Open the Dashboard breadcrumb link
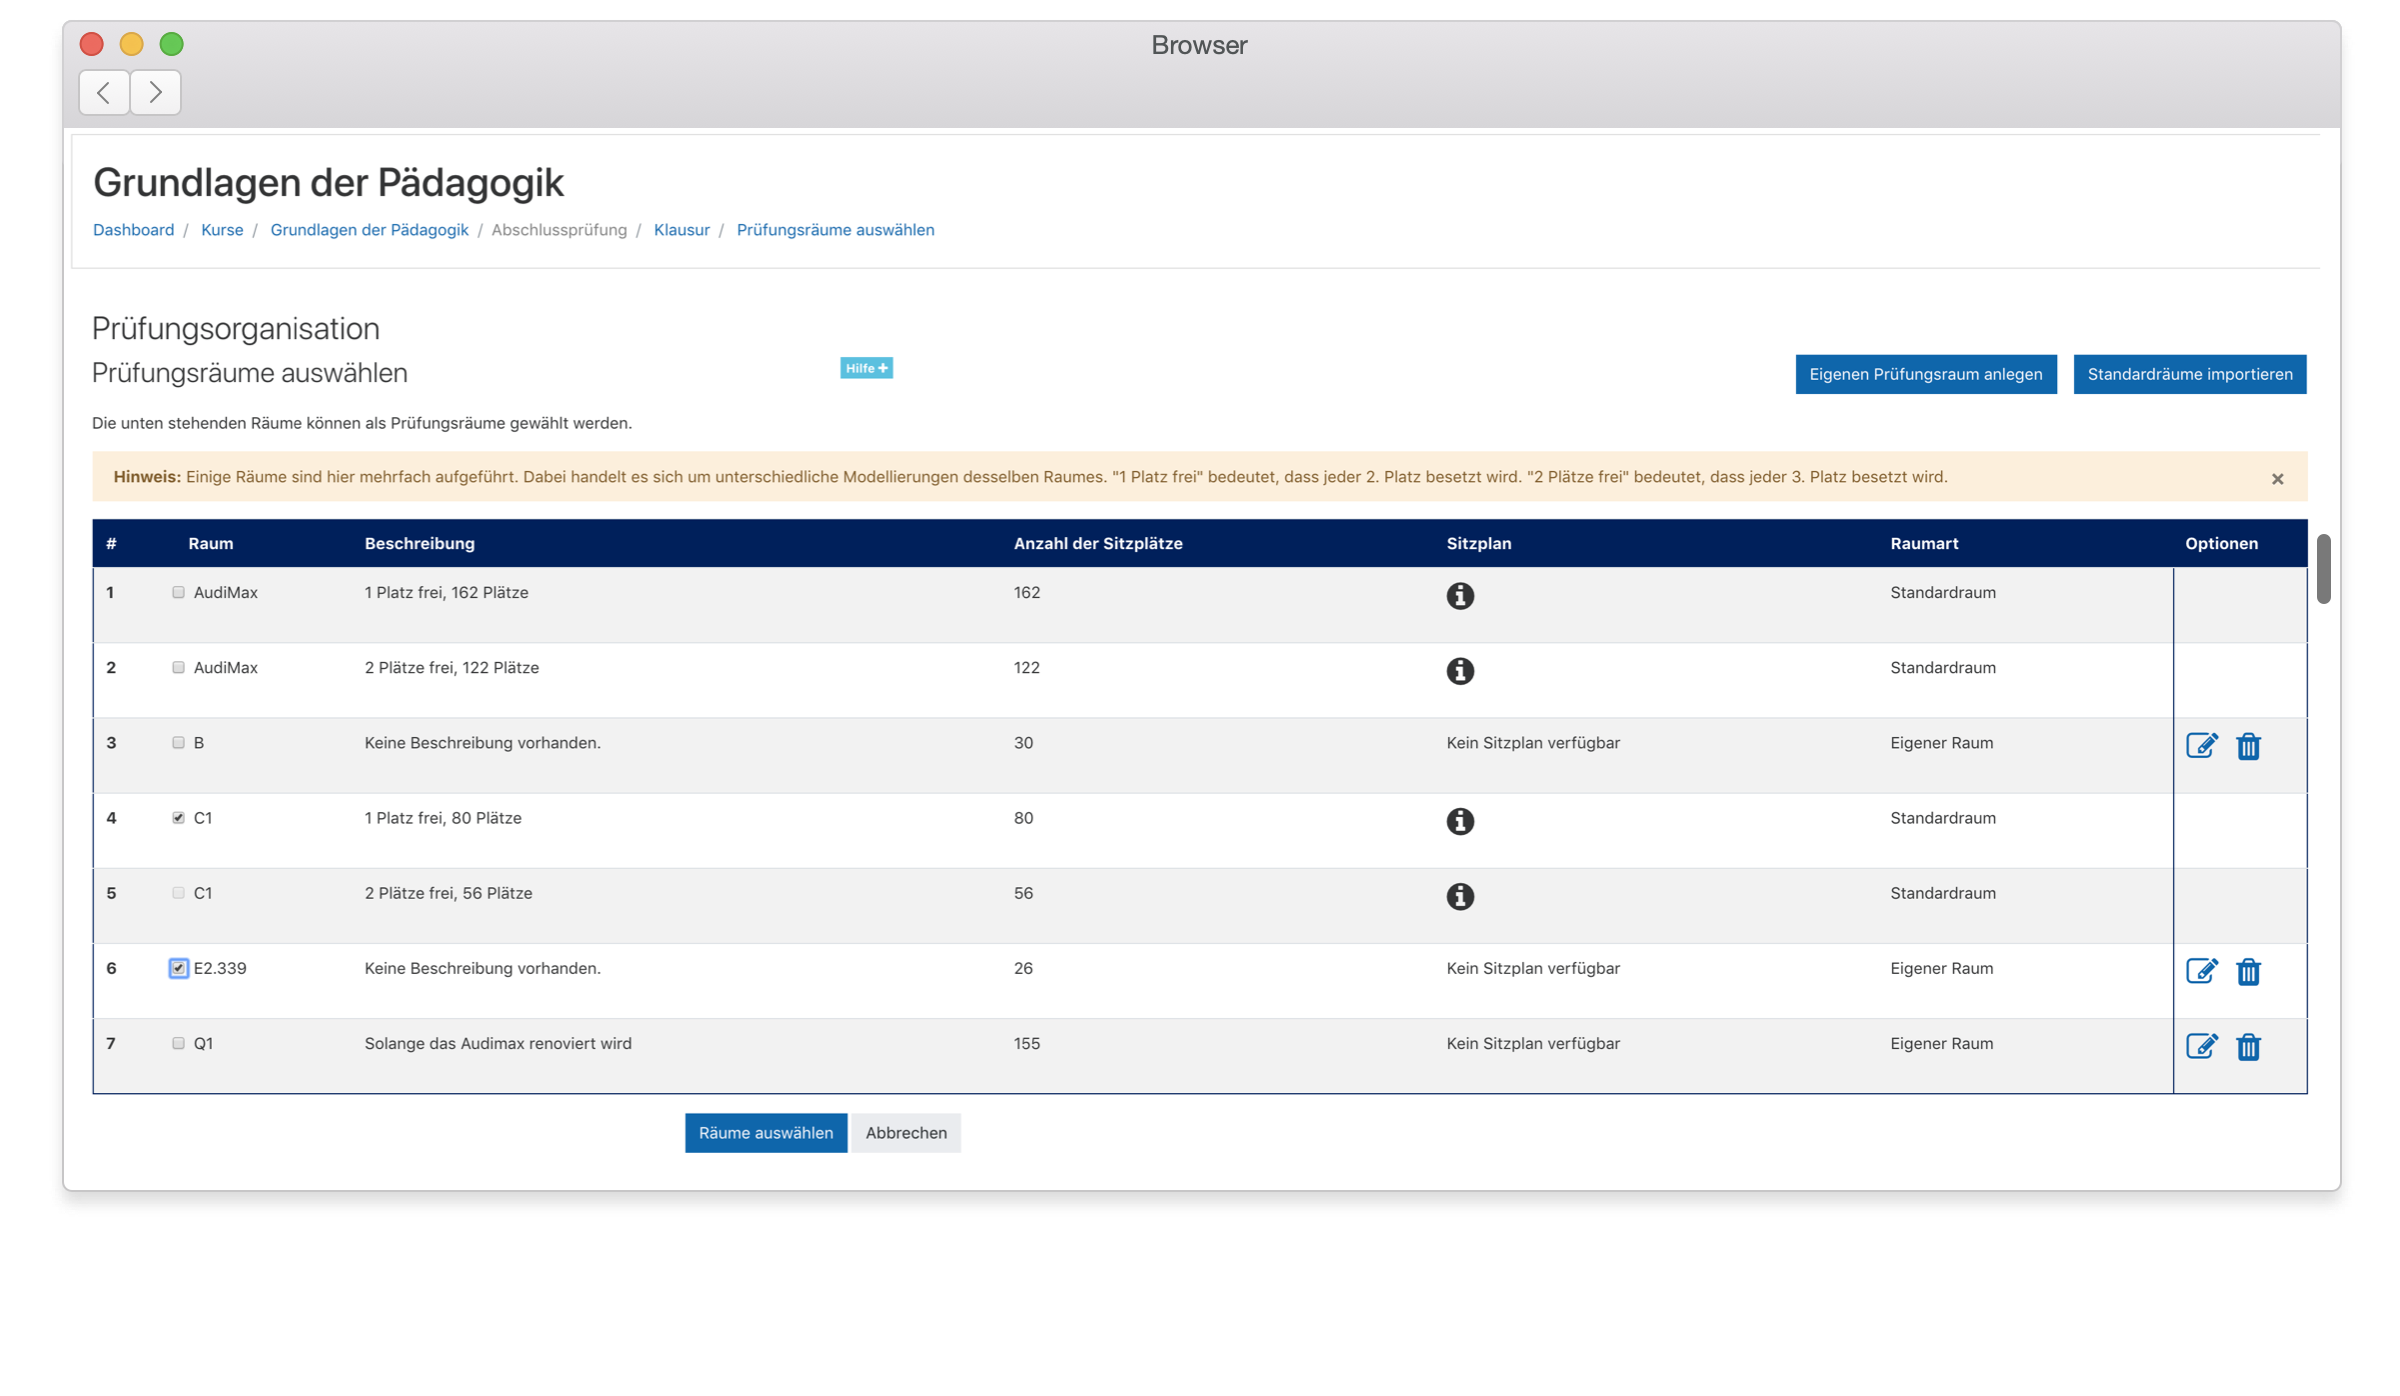Viewport: 2400px width, 1396px height. (x=133, y=230)
